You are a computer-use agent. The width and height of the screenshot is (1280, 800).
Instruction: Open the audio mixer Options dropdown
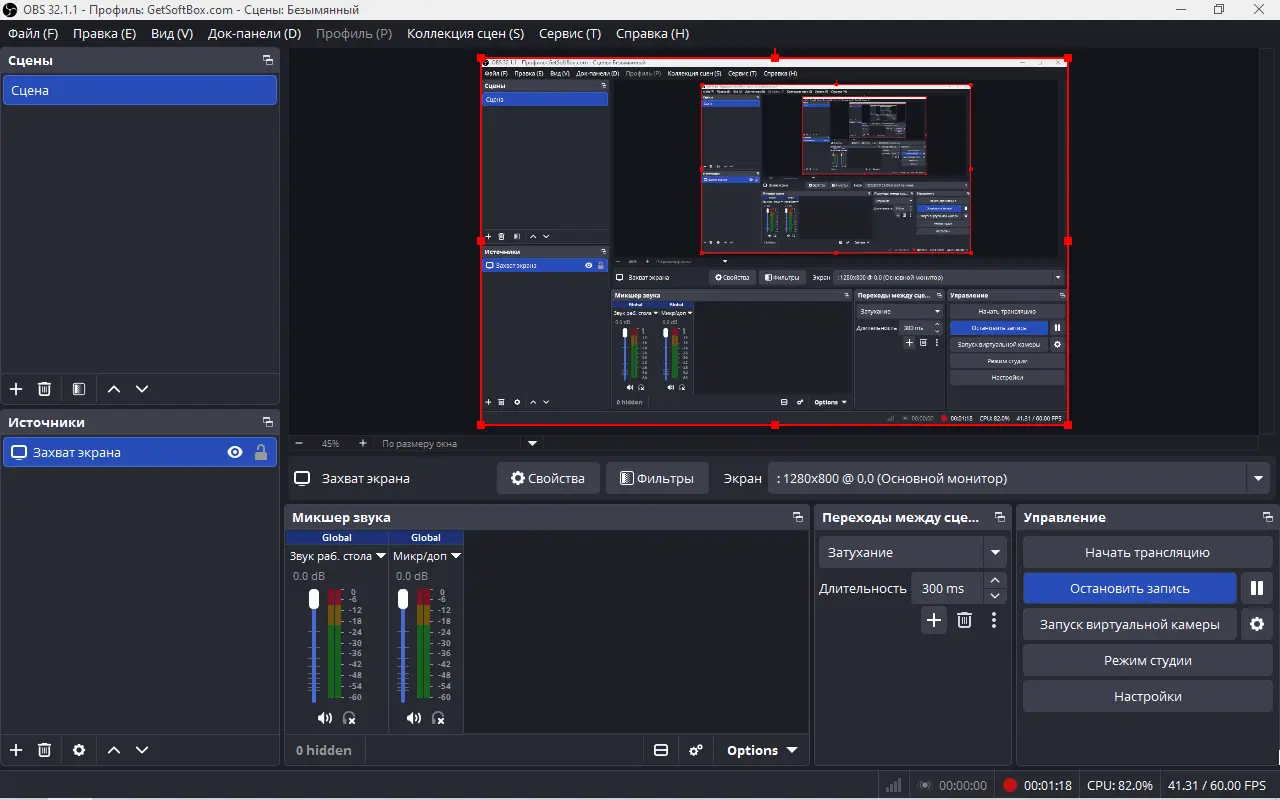[761, 750]
